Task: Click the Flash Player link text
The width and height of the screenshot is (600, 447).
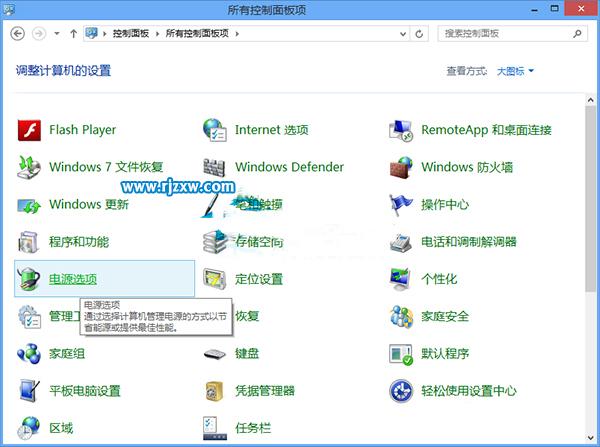Action: click(82, 130)
